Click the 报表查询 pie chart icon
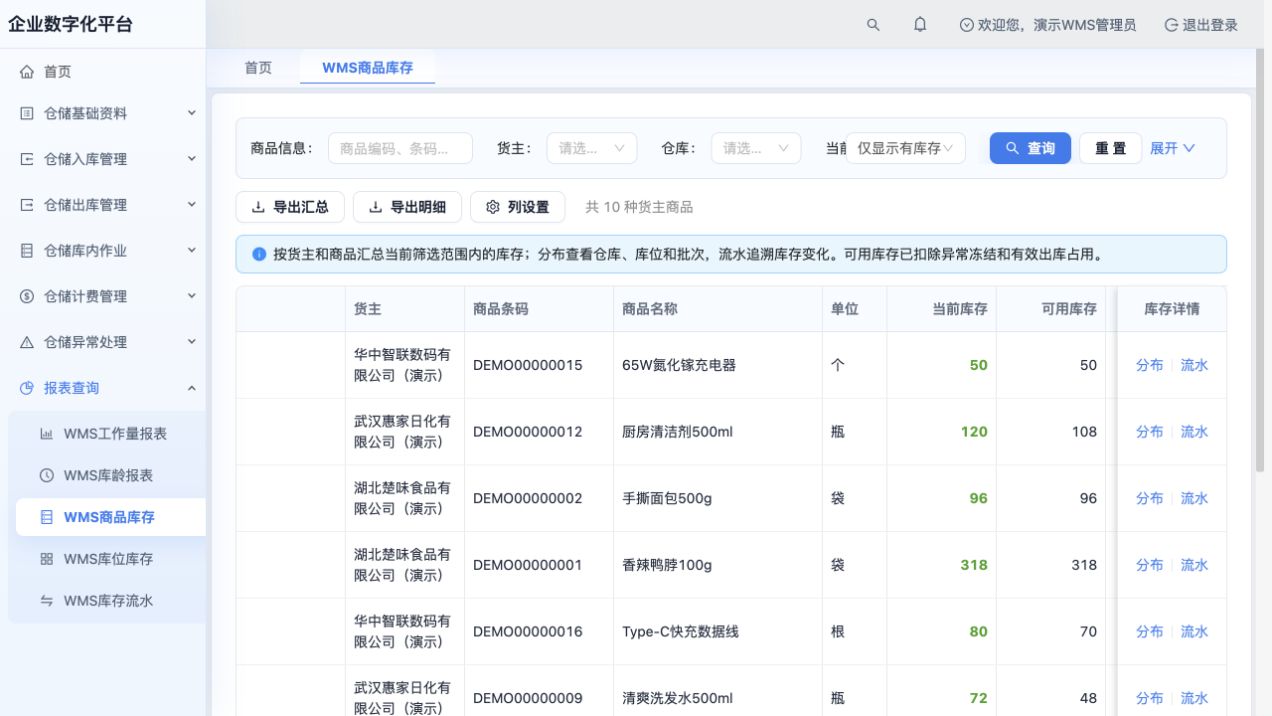The image size is (1272, 716). click(27, 388)
